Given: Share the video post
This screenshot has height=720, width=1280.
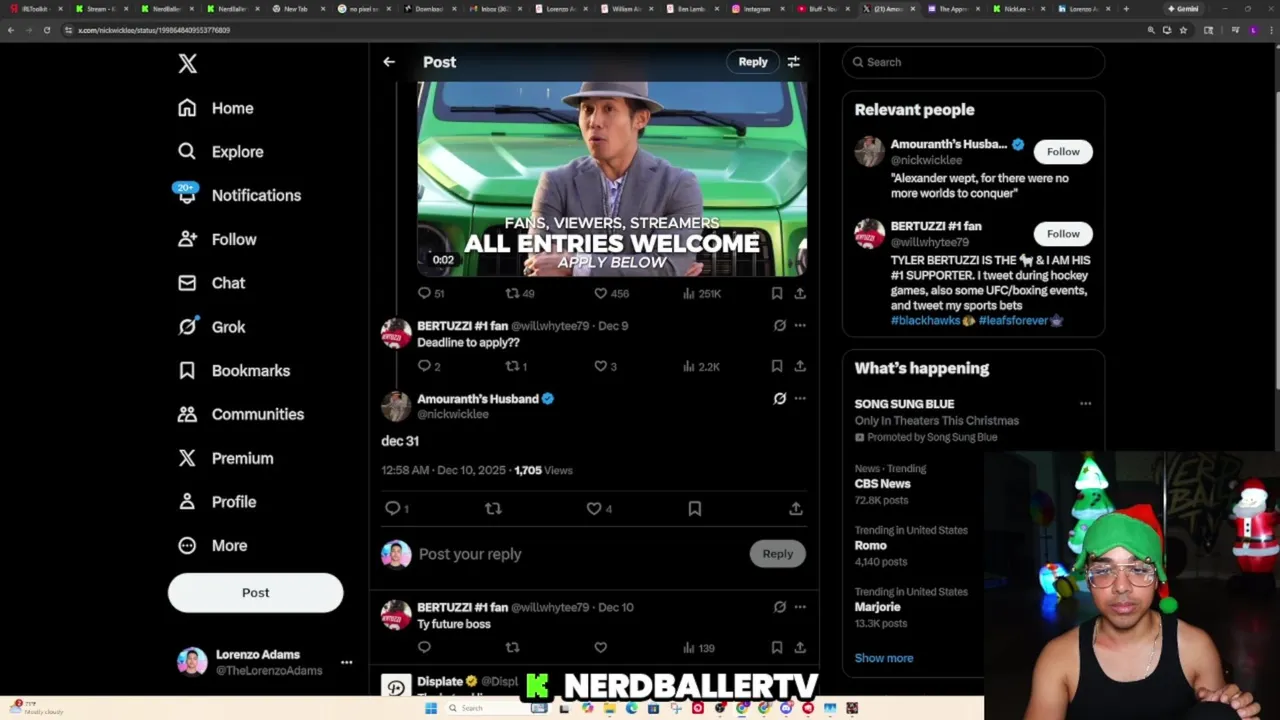Looking at the screenshot, I should click(800, 293).
